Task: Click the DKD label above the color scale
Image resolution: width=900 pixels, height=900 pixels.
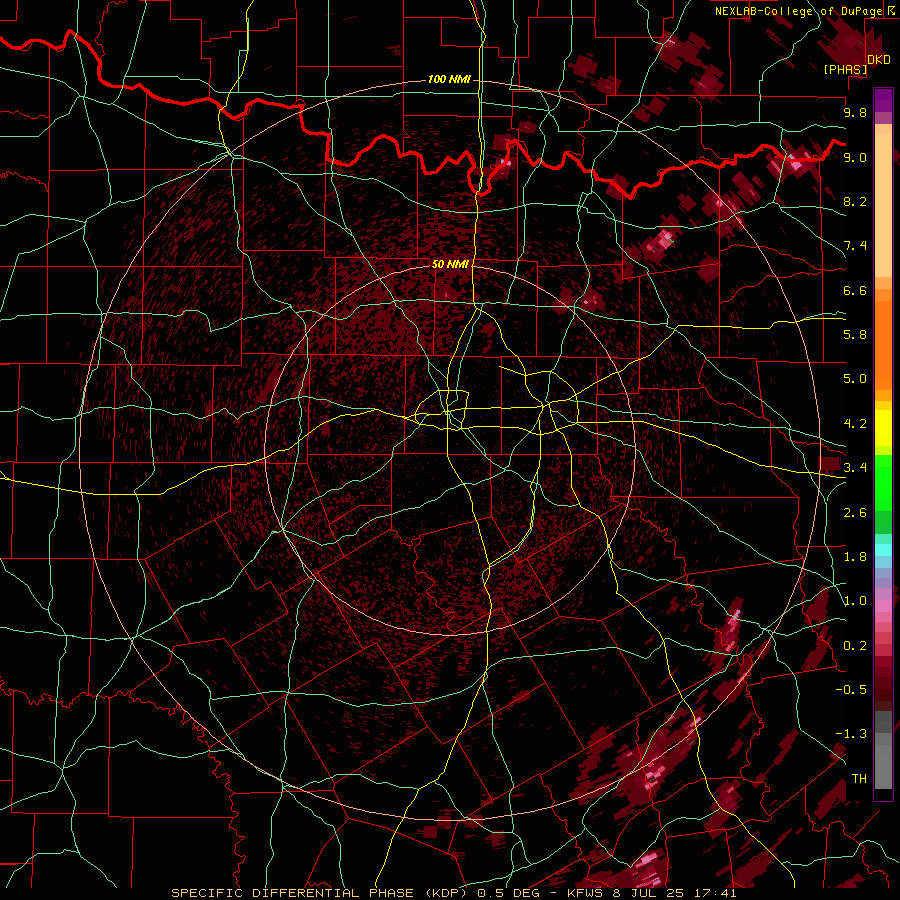Action: point(879,60)
